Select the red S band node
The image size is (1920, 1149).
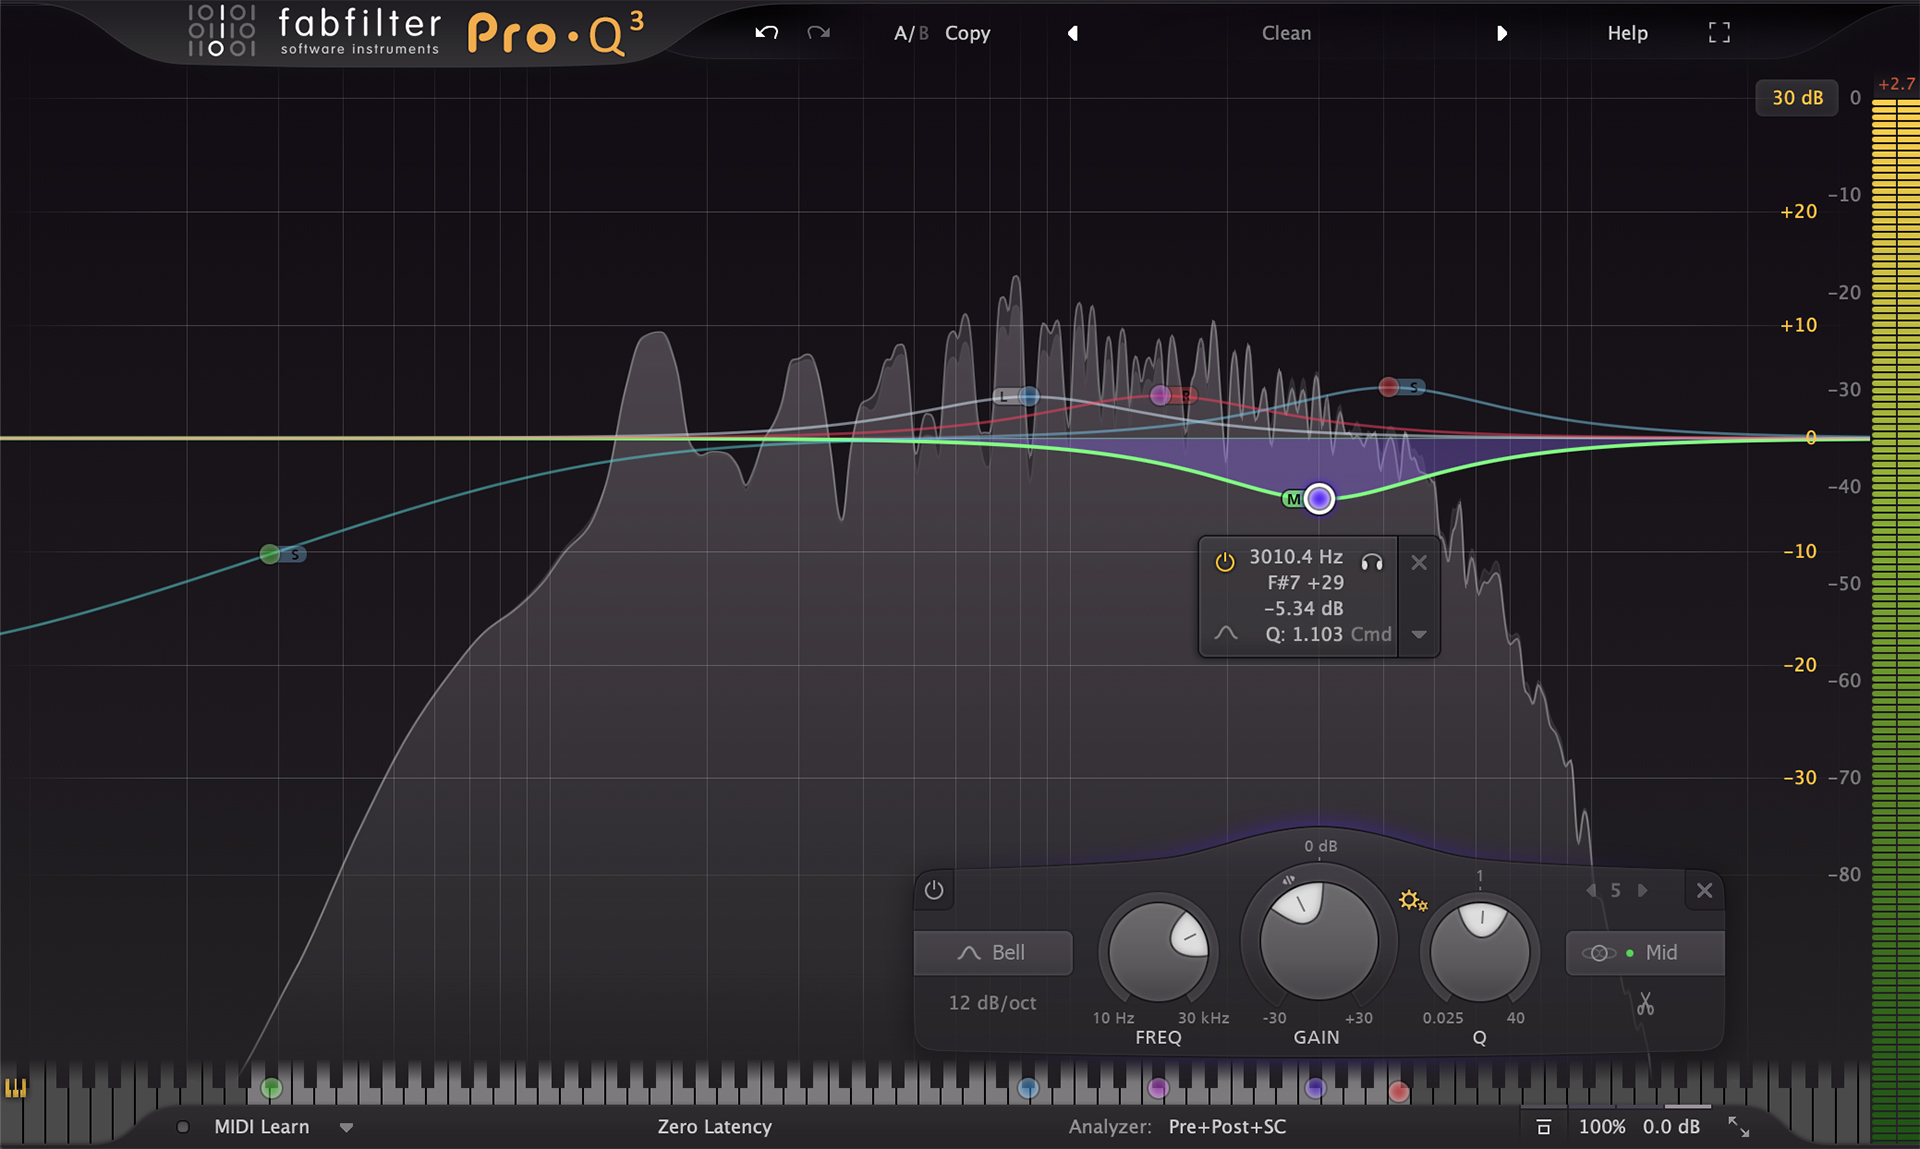[1389, 387]
